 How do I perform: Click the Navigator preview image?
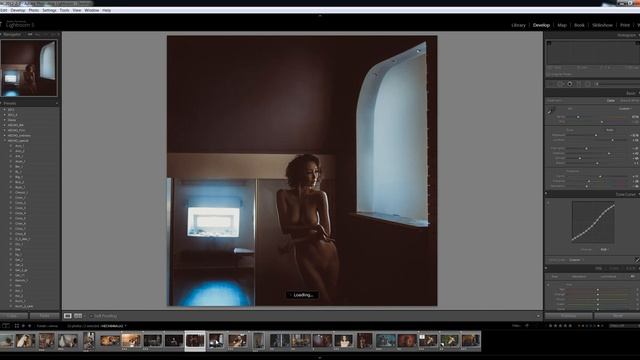[29, 68]
